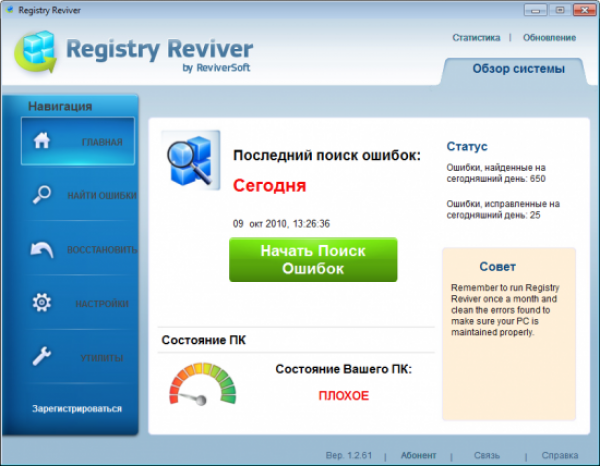Click errors found count 650 text
The height and width of the screenshot is (466, 600).
coord(496,173)
